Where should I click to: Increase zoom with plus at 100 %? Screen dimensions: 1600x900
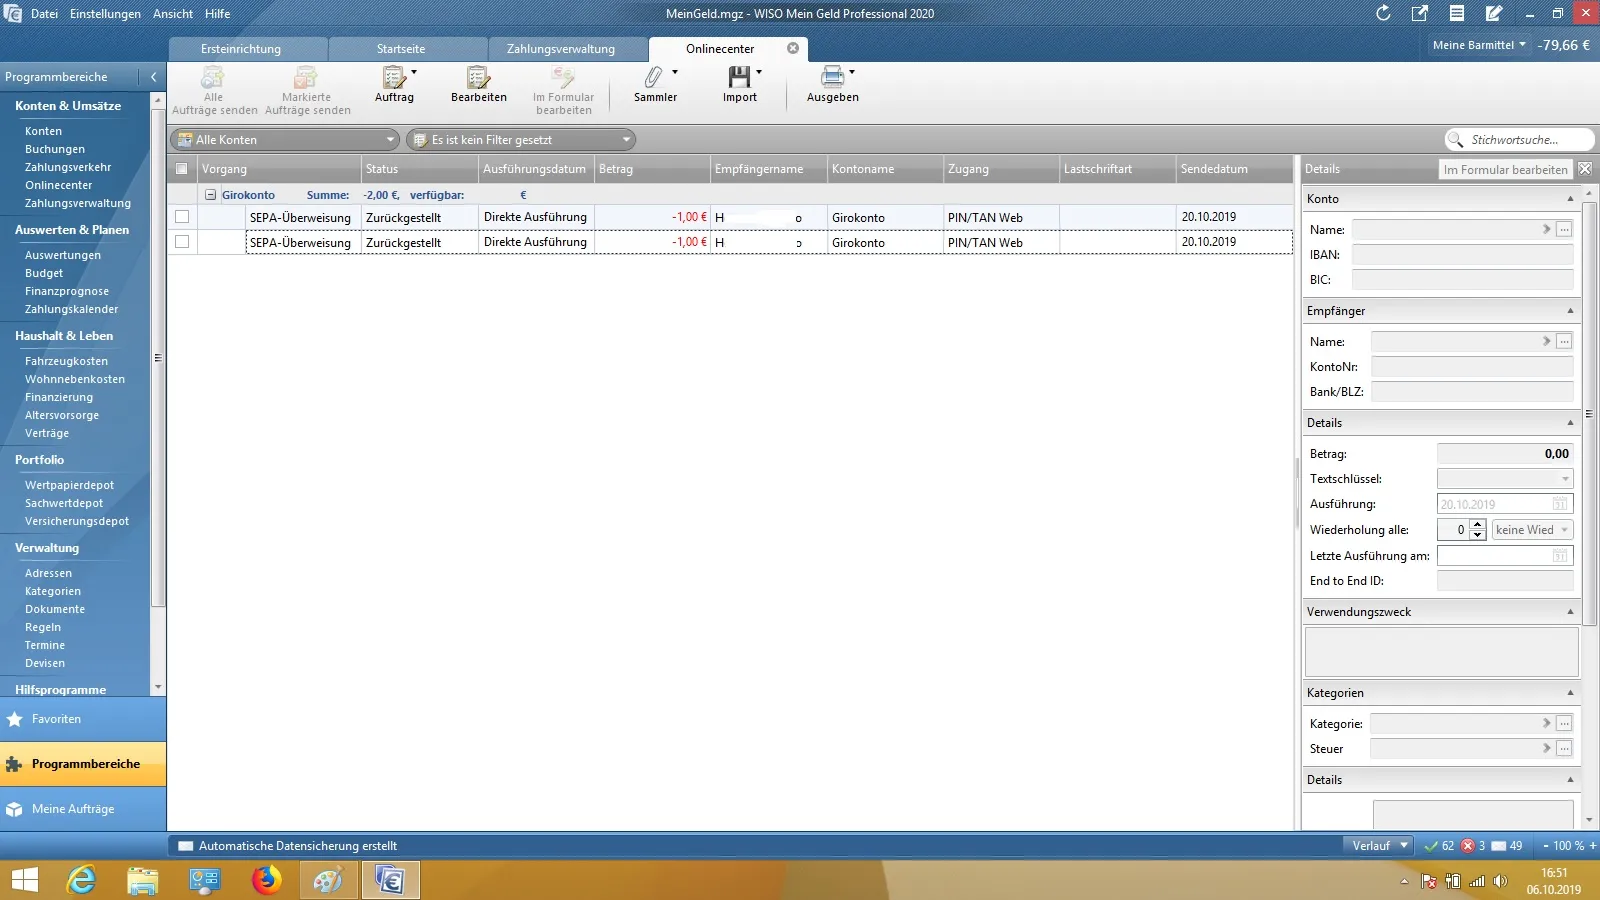(1593, 846)
